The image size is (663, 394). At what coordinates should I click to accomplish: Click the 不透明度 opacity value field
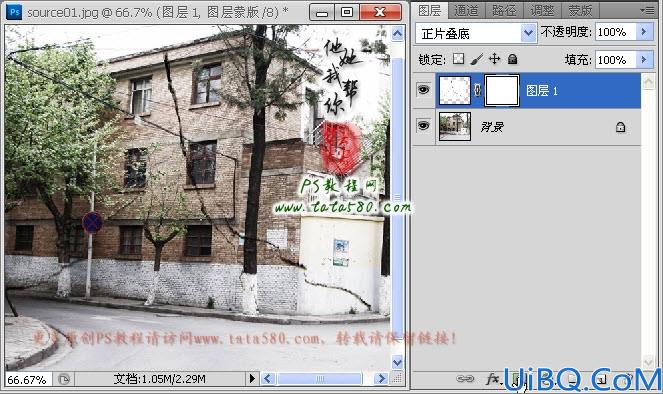[615, 32]
